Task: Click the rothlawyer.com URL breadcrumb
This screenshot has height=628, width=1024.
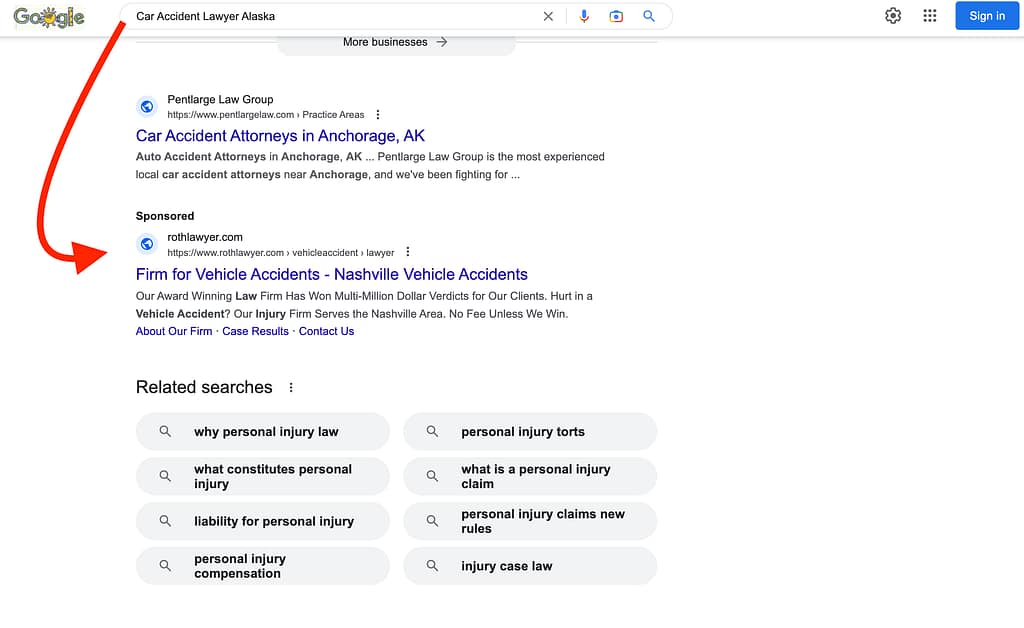Action: pos(281,253)
